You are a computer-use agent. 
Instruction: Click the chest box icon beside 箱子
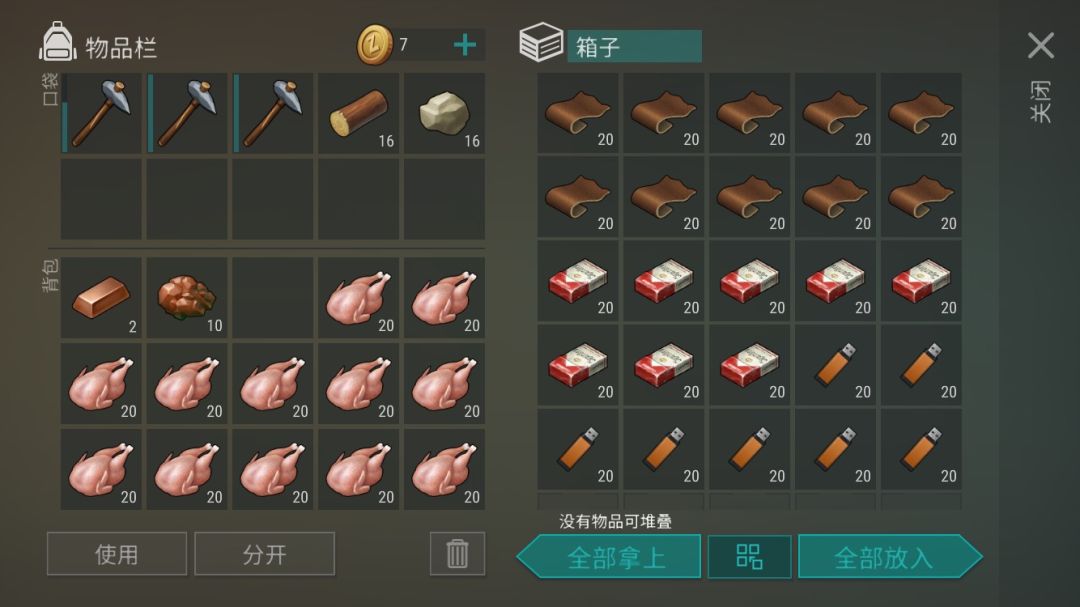[x=541, y=43]
